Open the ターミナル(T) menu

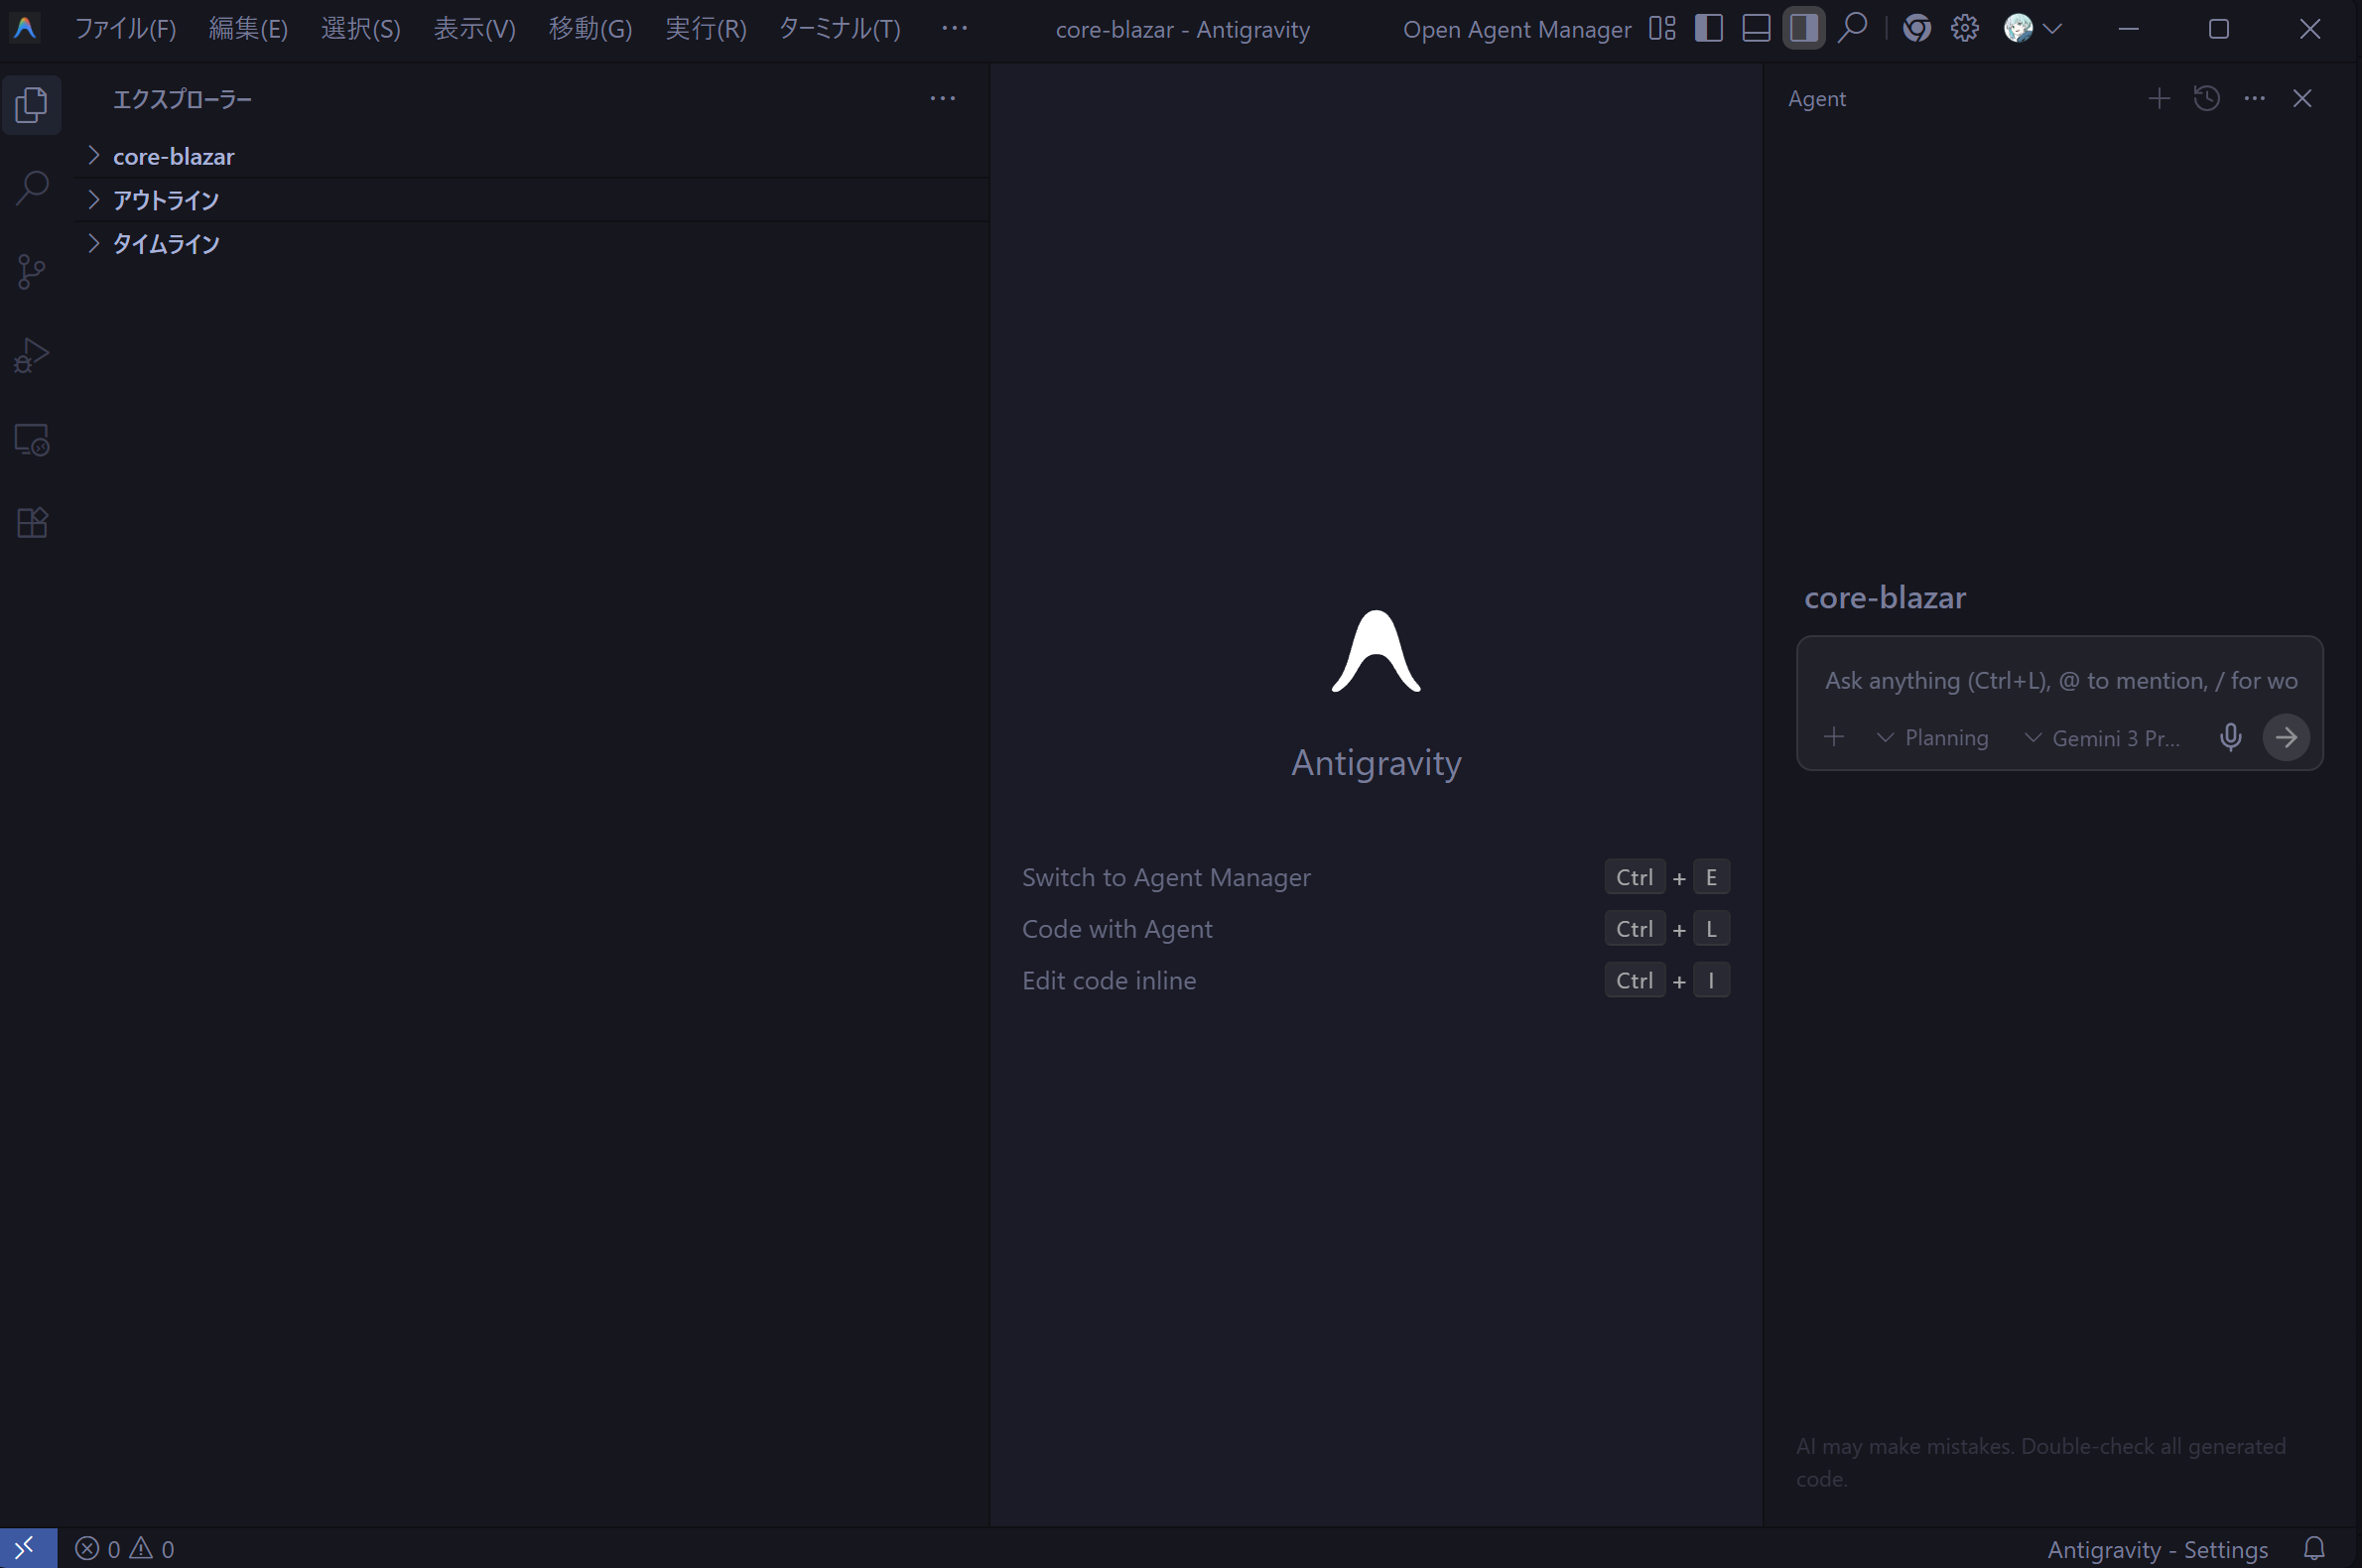coord(839,28)
